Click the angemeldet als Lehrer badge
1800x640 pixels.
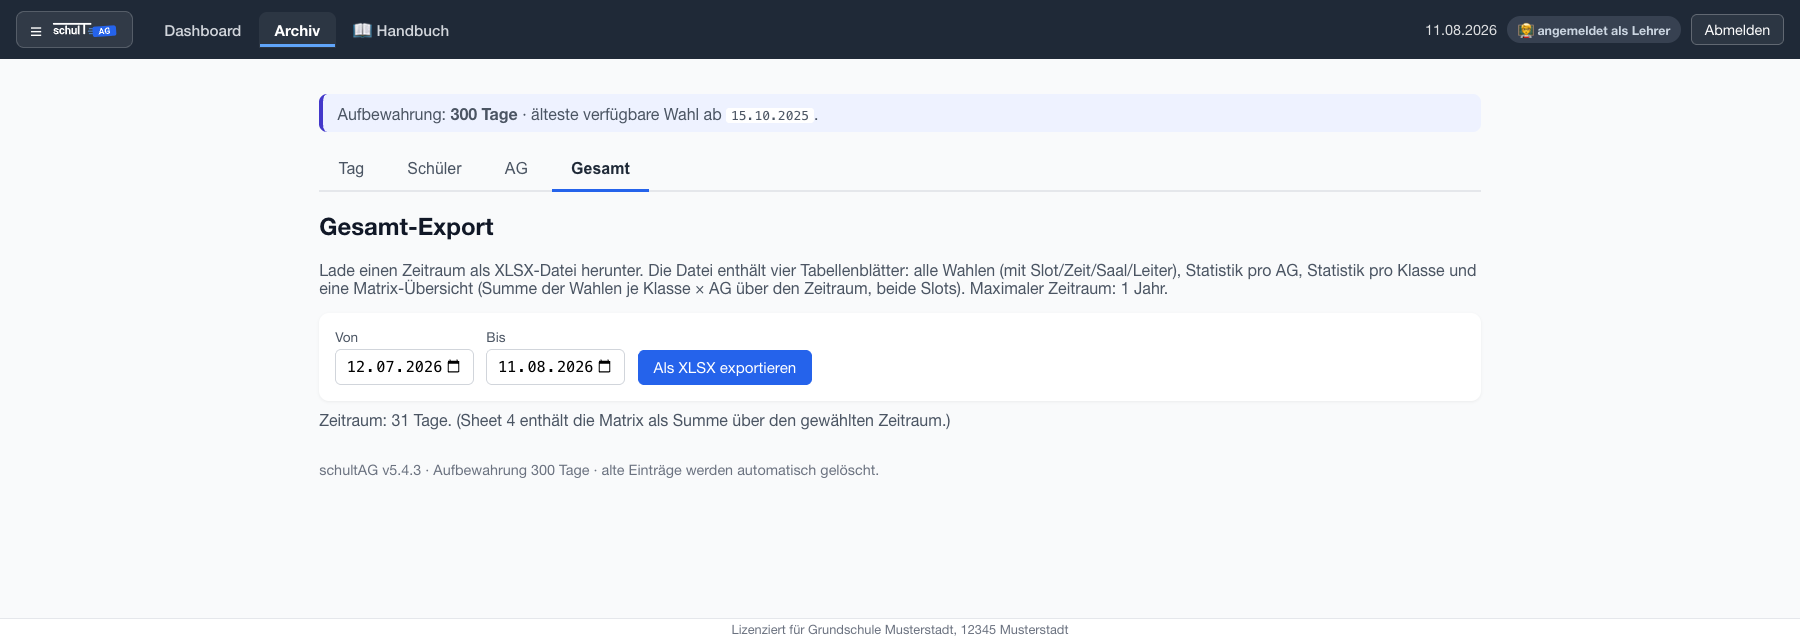[x=1594, y=30]
